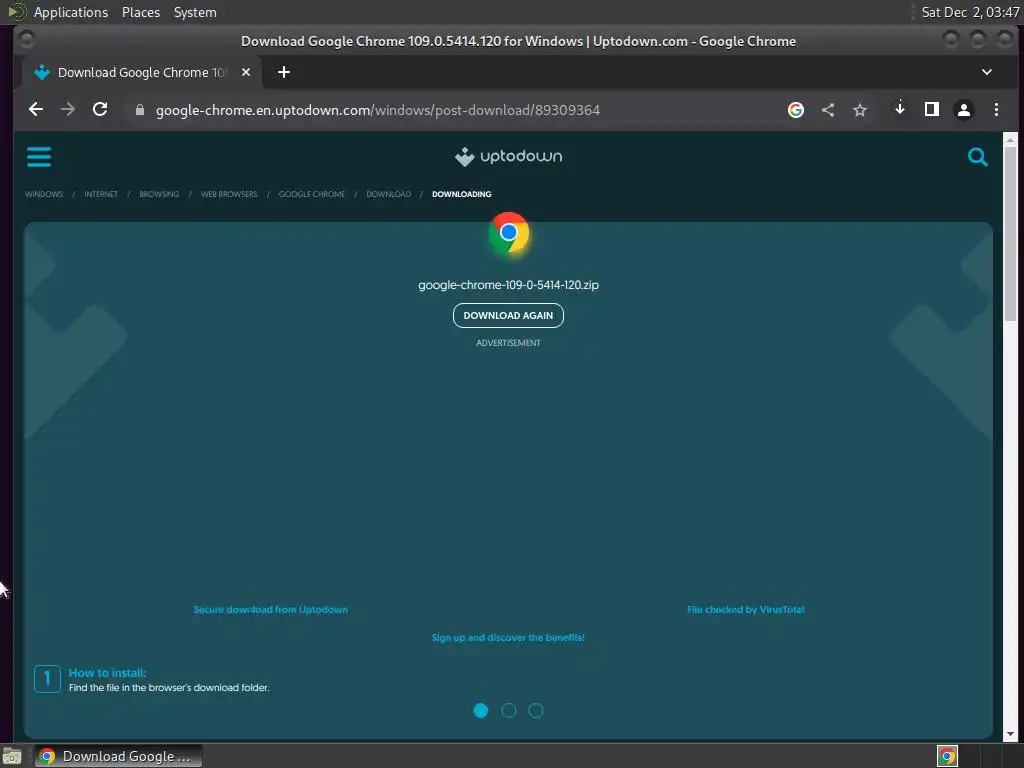Click the ADVERTISEMENT label
Viewport: 1024px width, 768px height.
point(508,343)
